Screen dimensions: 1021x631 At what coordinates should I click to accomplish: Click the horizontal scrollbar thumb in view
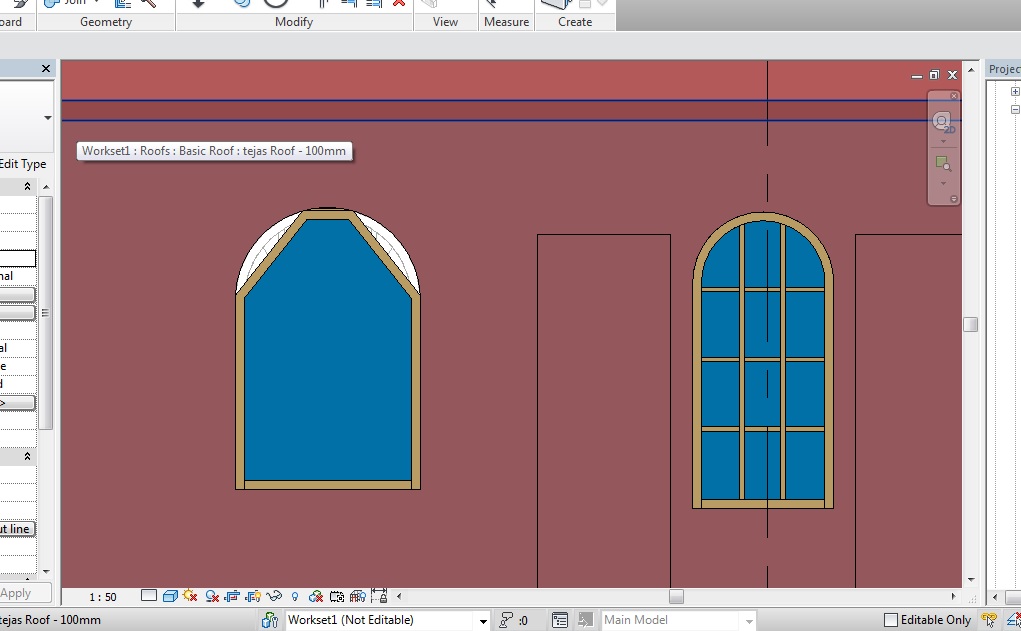point(676,597)
